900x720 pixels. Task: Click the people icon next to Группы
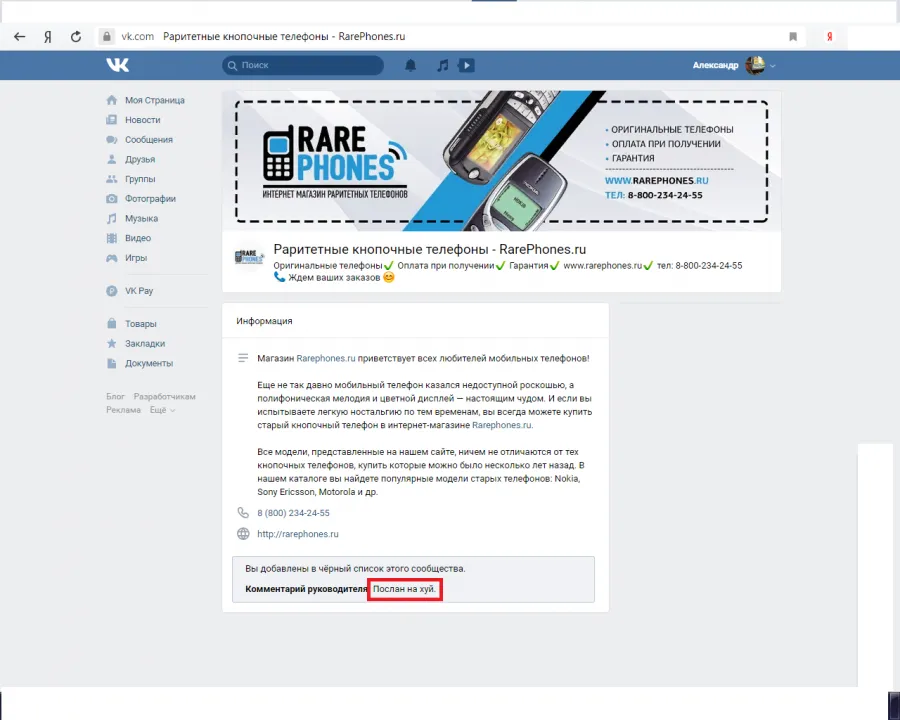(x=111, y=179)
